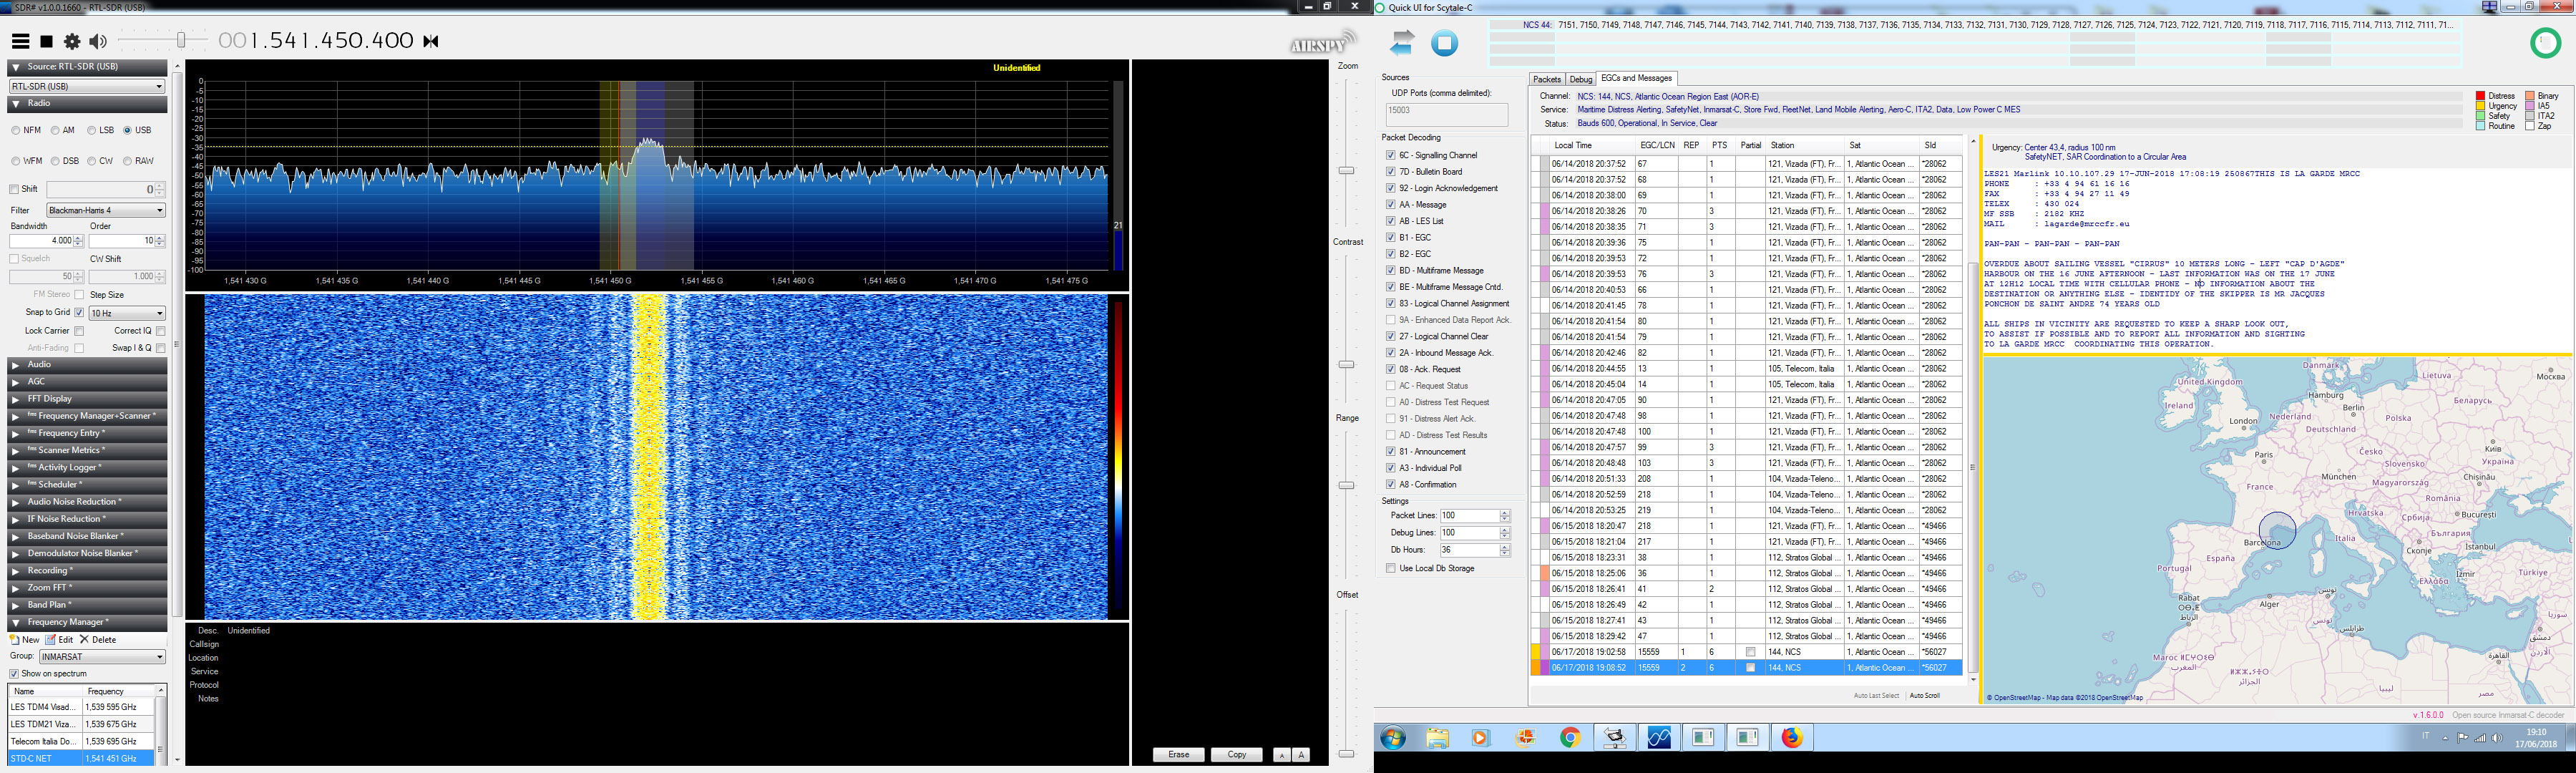
Task: Show hidden tray icons arrow
Action: (x=2446, y=738)
